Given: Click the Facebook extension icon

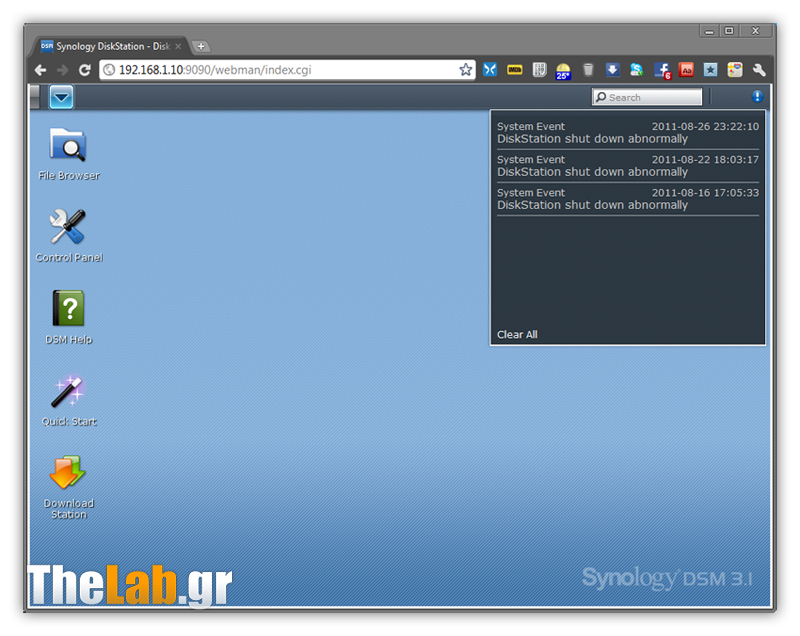Looking at the screenshot, I should pyautogui.click(x=662, y=70).
